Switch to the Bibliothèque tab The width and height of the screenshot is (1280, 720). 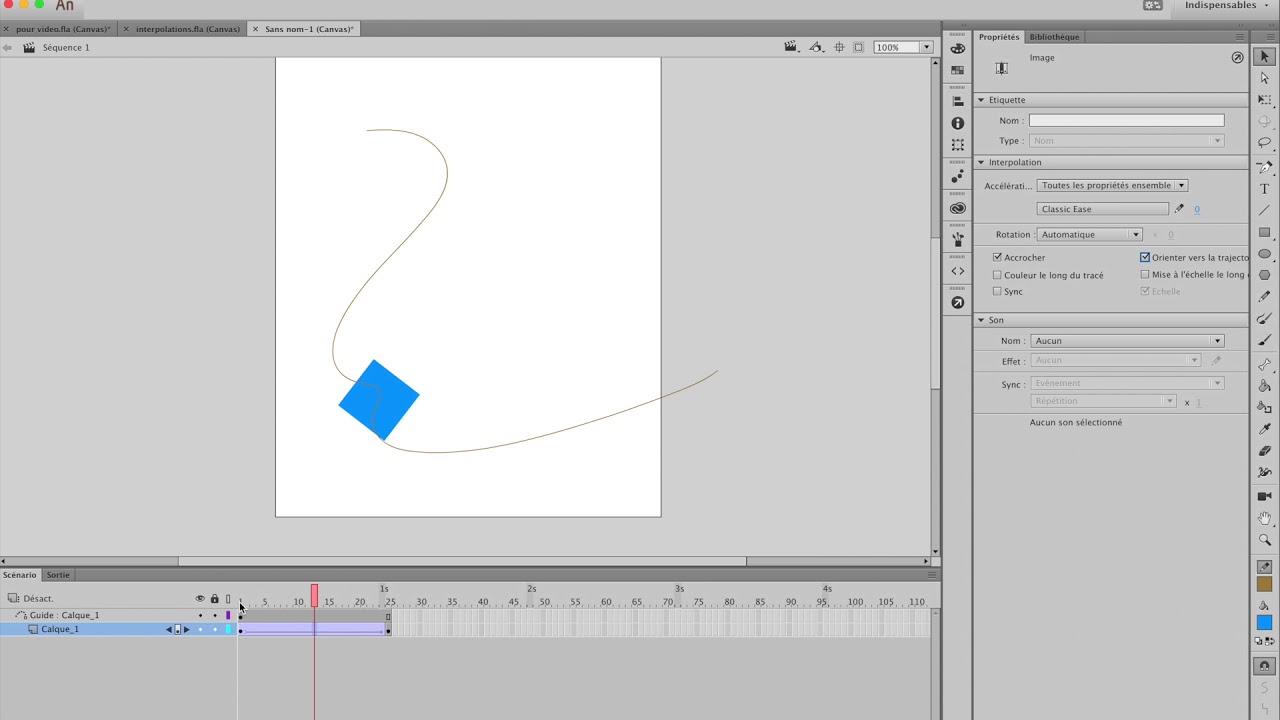coord(1054,37)
